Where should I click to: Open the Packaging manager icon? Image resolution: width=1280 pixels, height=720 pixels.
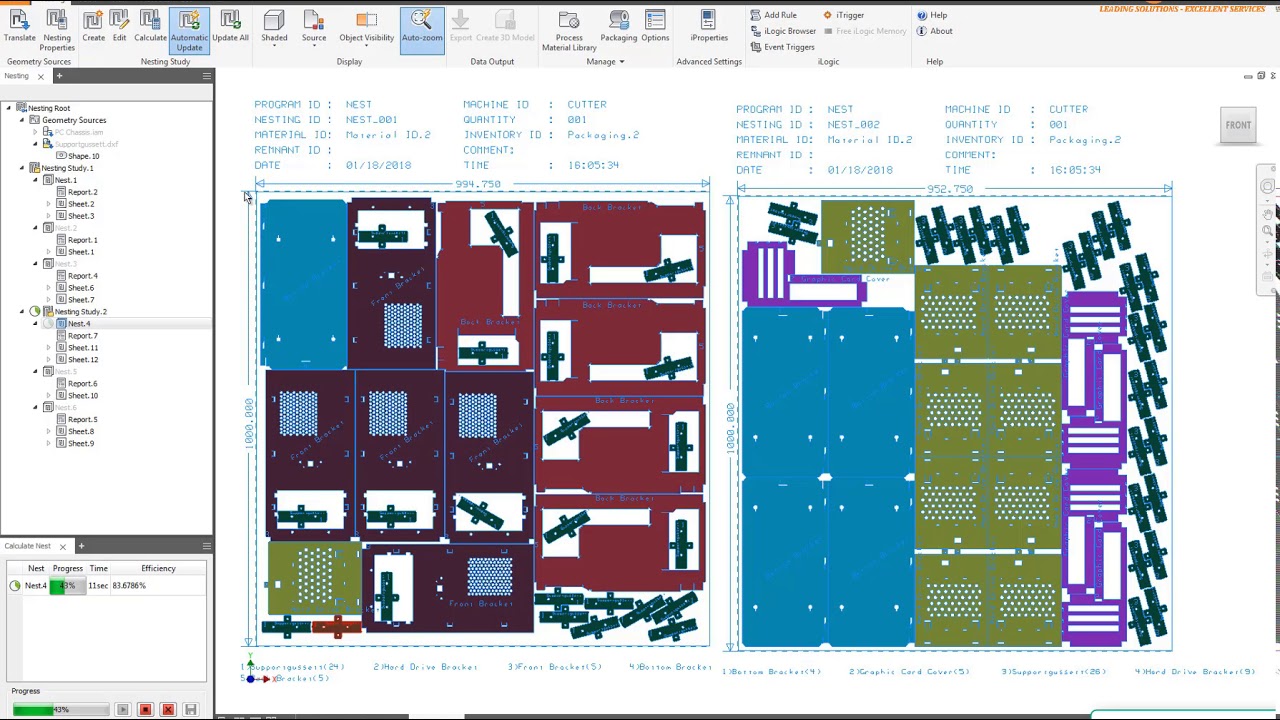click(x=618, y=27)
